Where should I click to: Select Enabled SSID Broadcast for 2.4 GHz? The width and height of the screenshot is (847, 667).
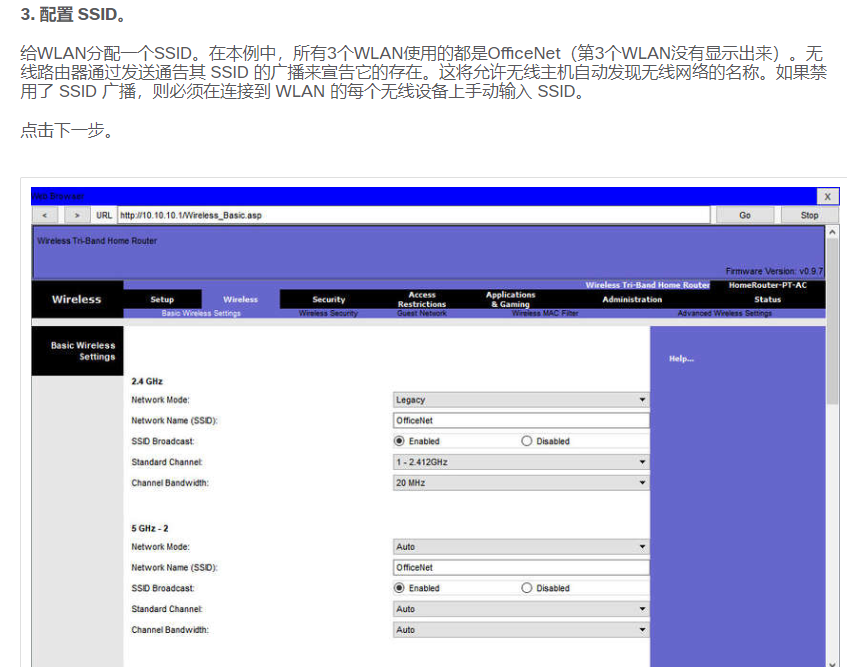click(400, 441)
